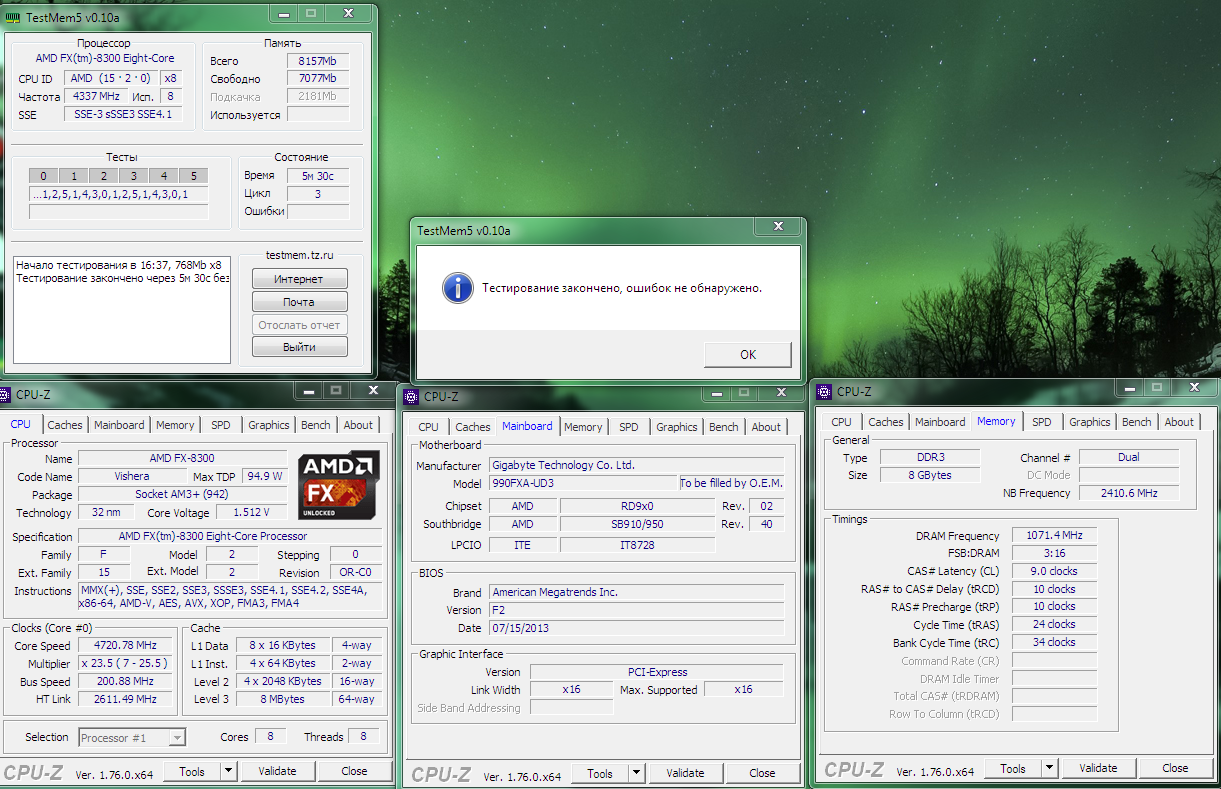Click Tools button in the left CPU-Z window

pos(192,771)
